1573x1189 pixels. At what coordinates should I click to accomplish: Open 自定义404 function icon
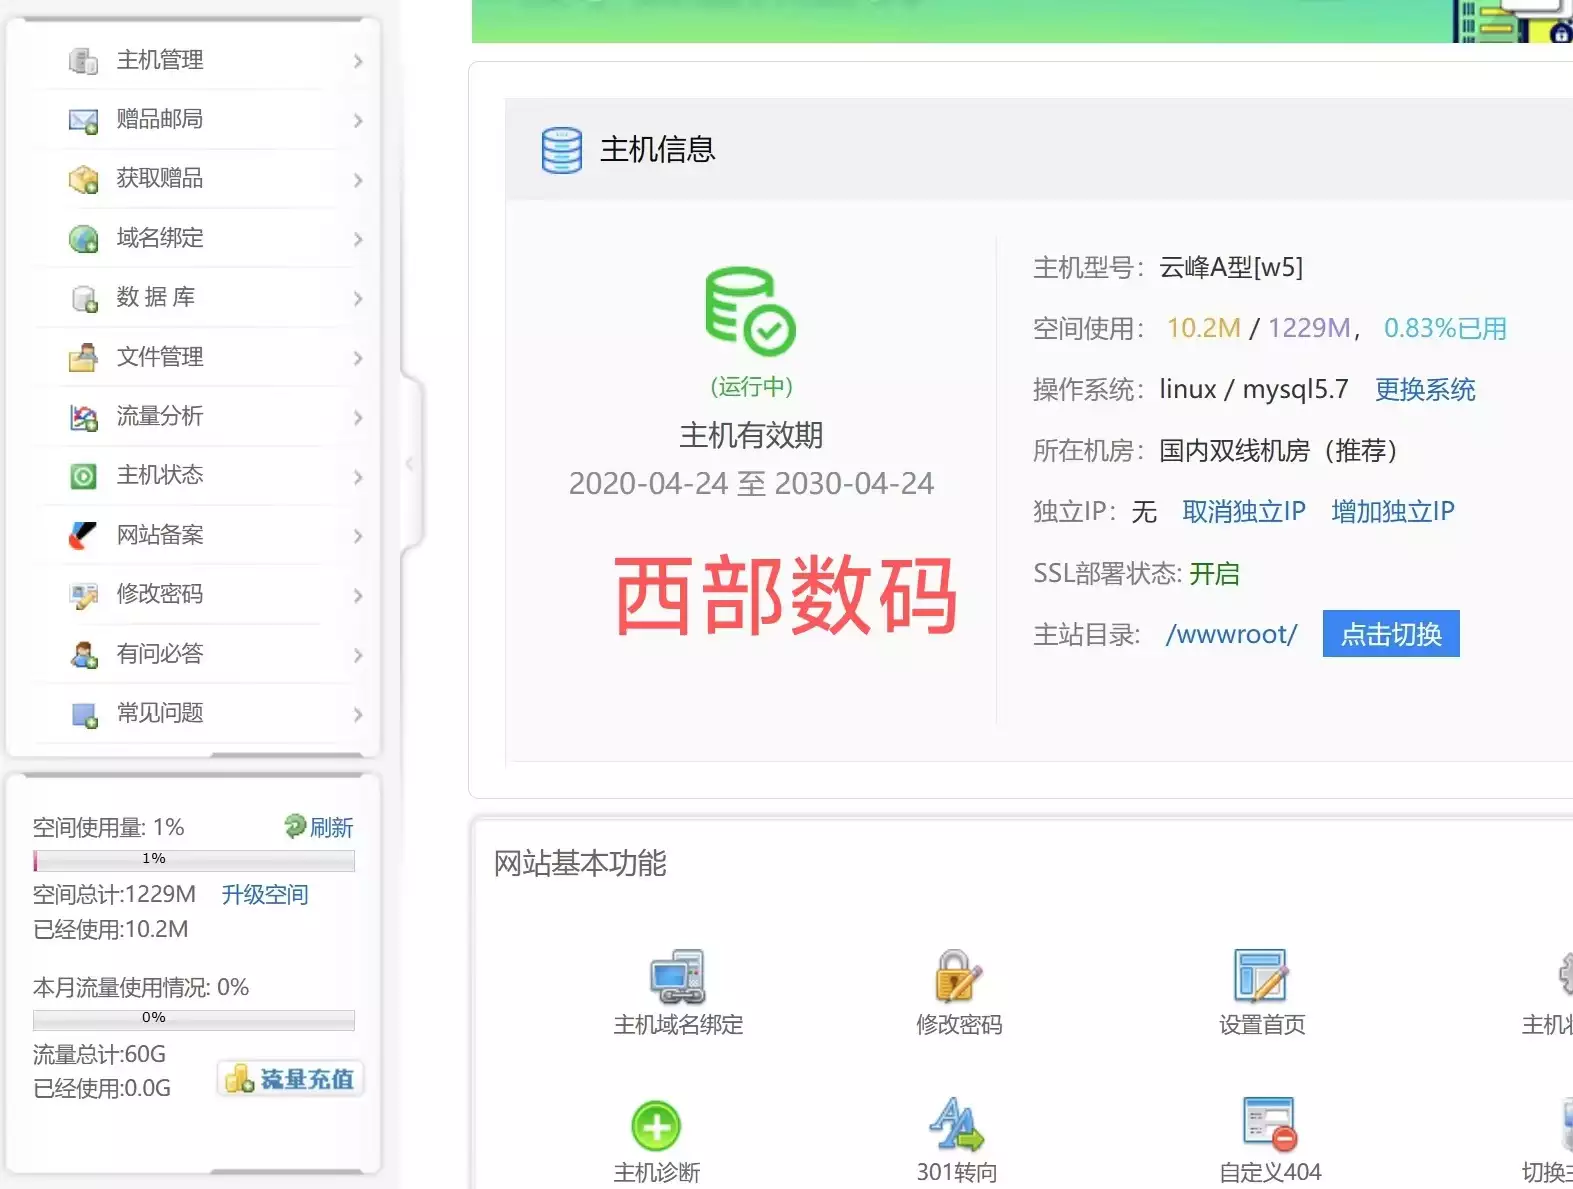(1270, 1125)
